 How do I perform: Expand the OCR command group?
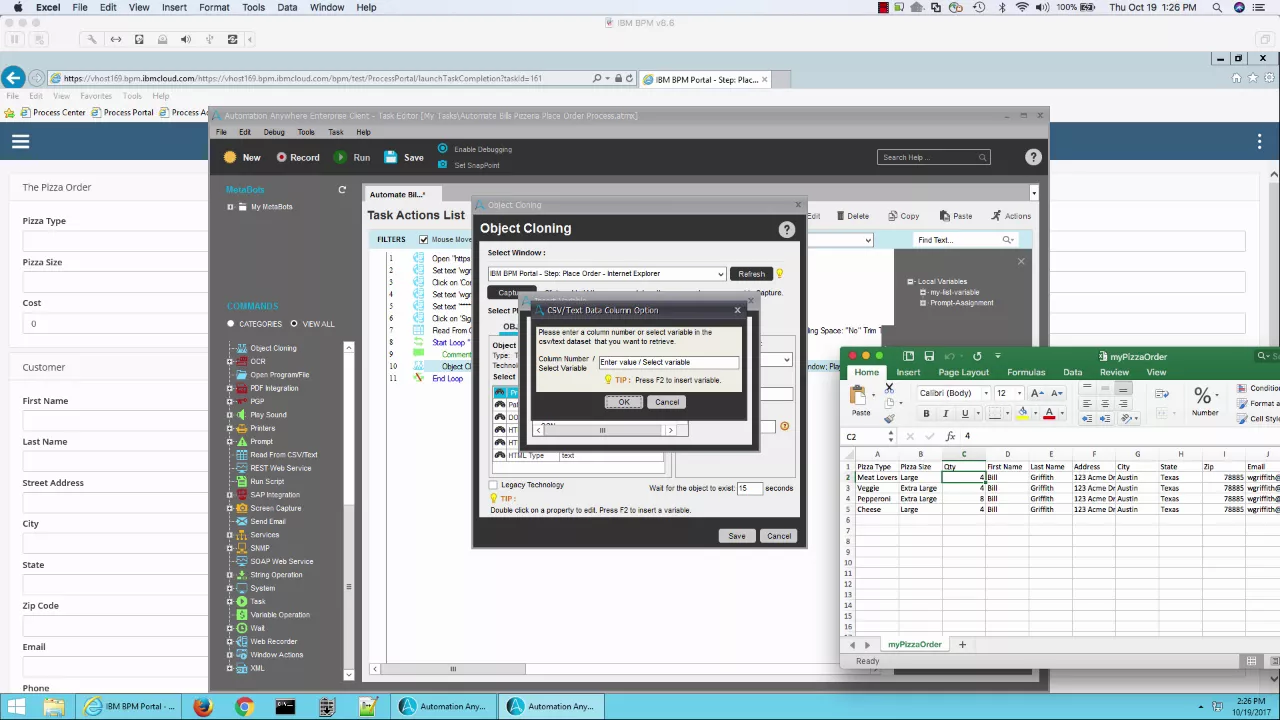tap(230, 362)
